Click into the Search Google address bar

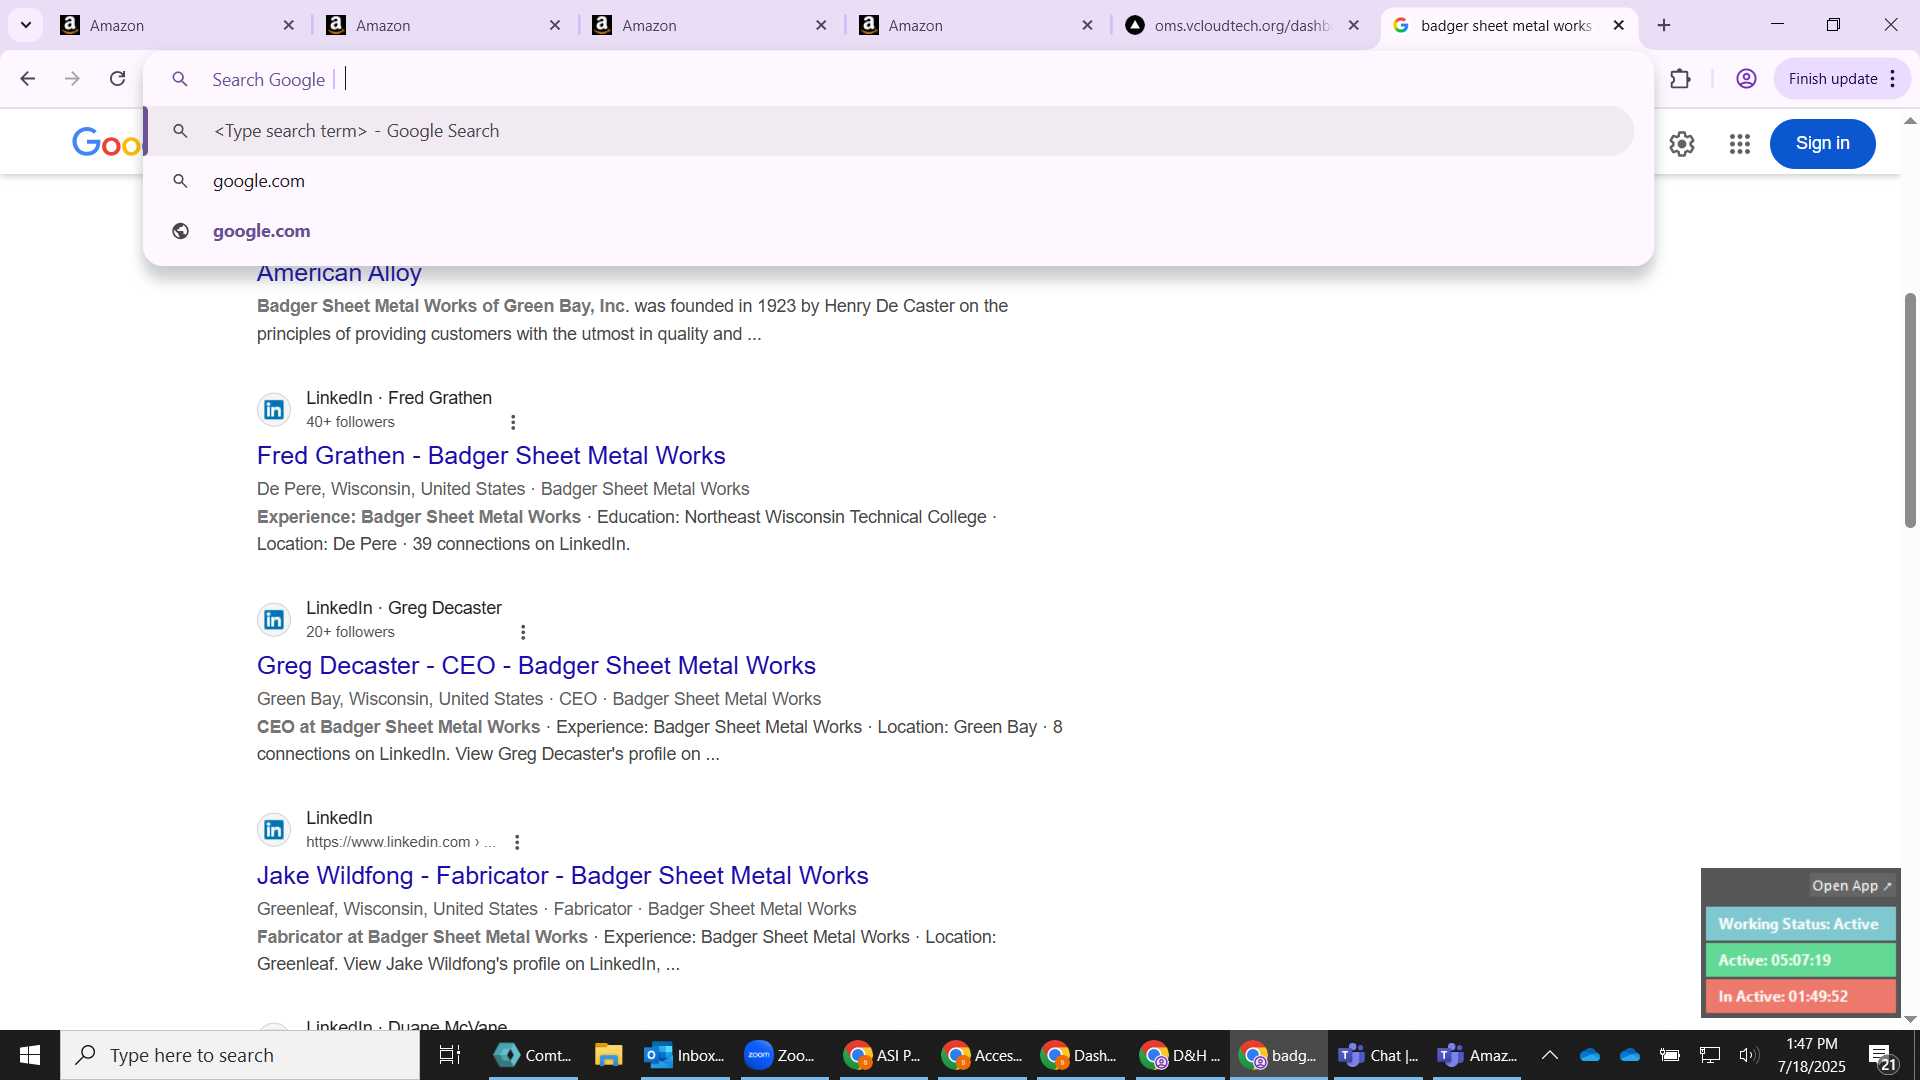click(x=898, y=79)
